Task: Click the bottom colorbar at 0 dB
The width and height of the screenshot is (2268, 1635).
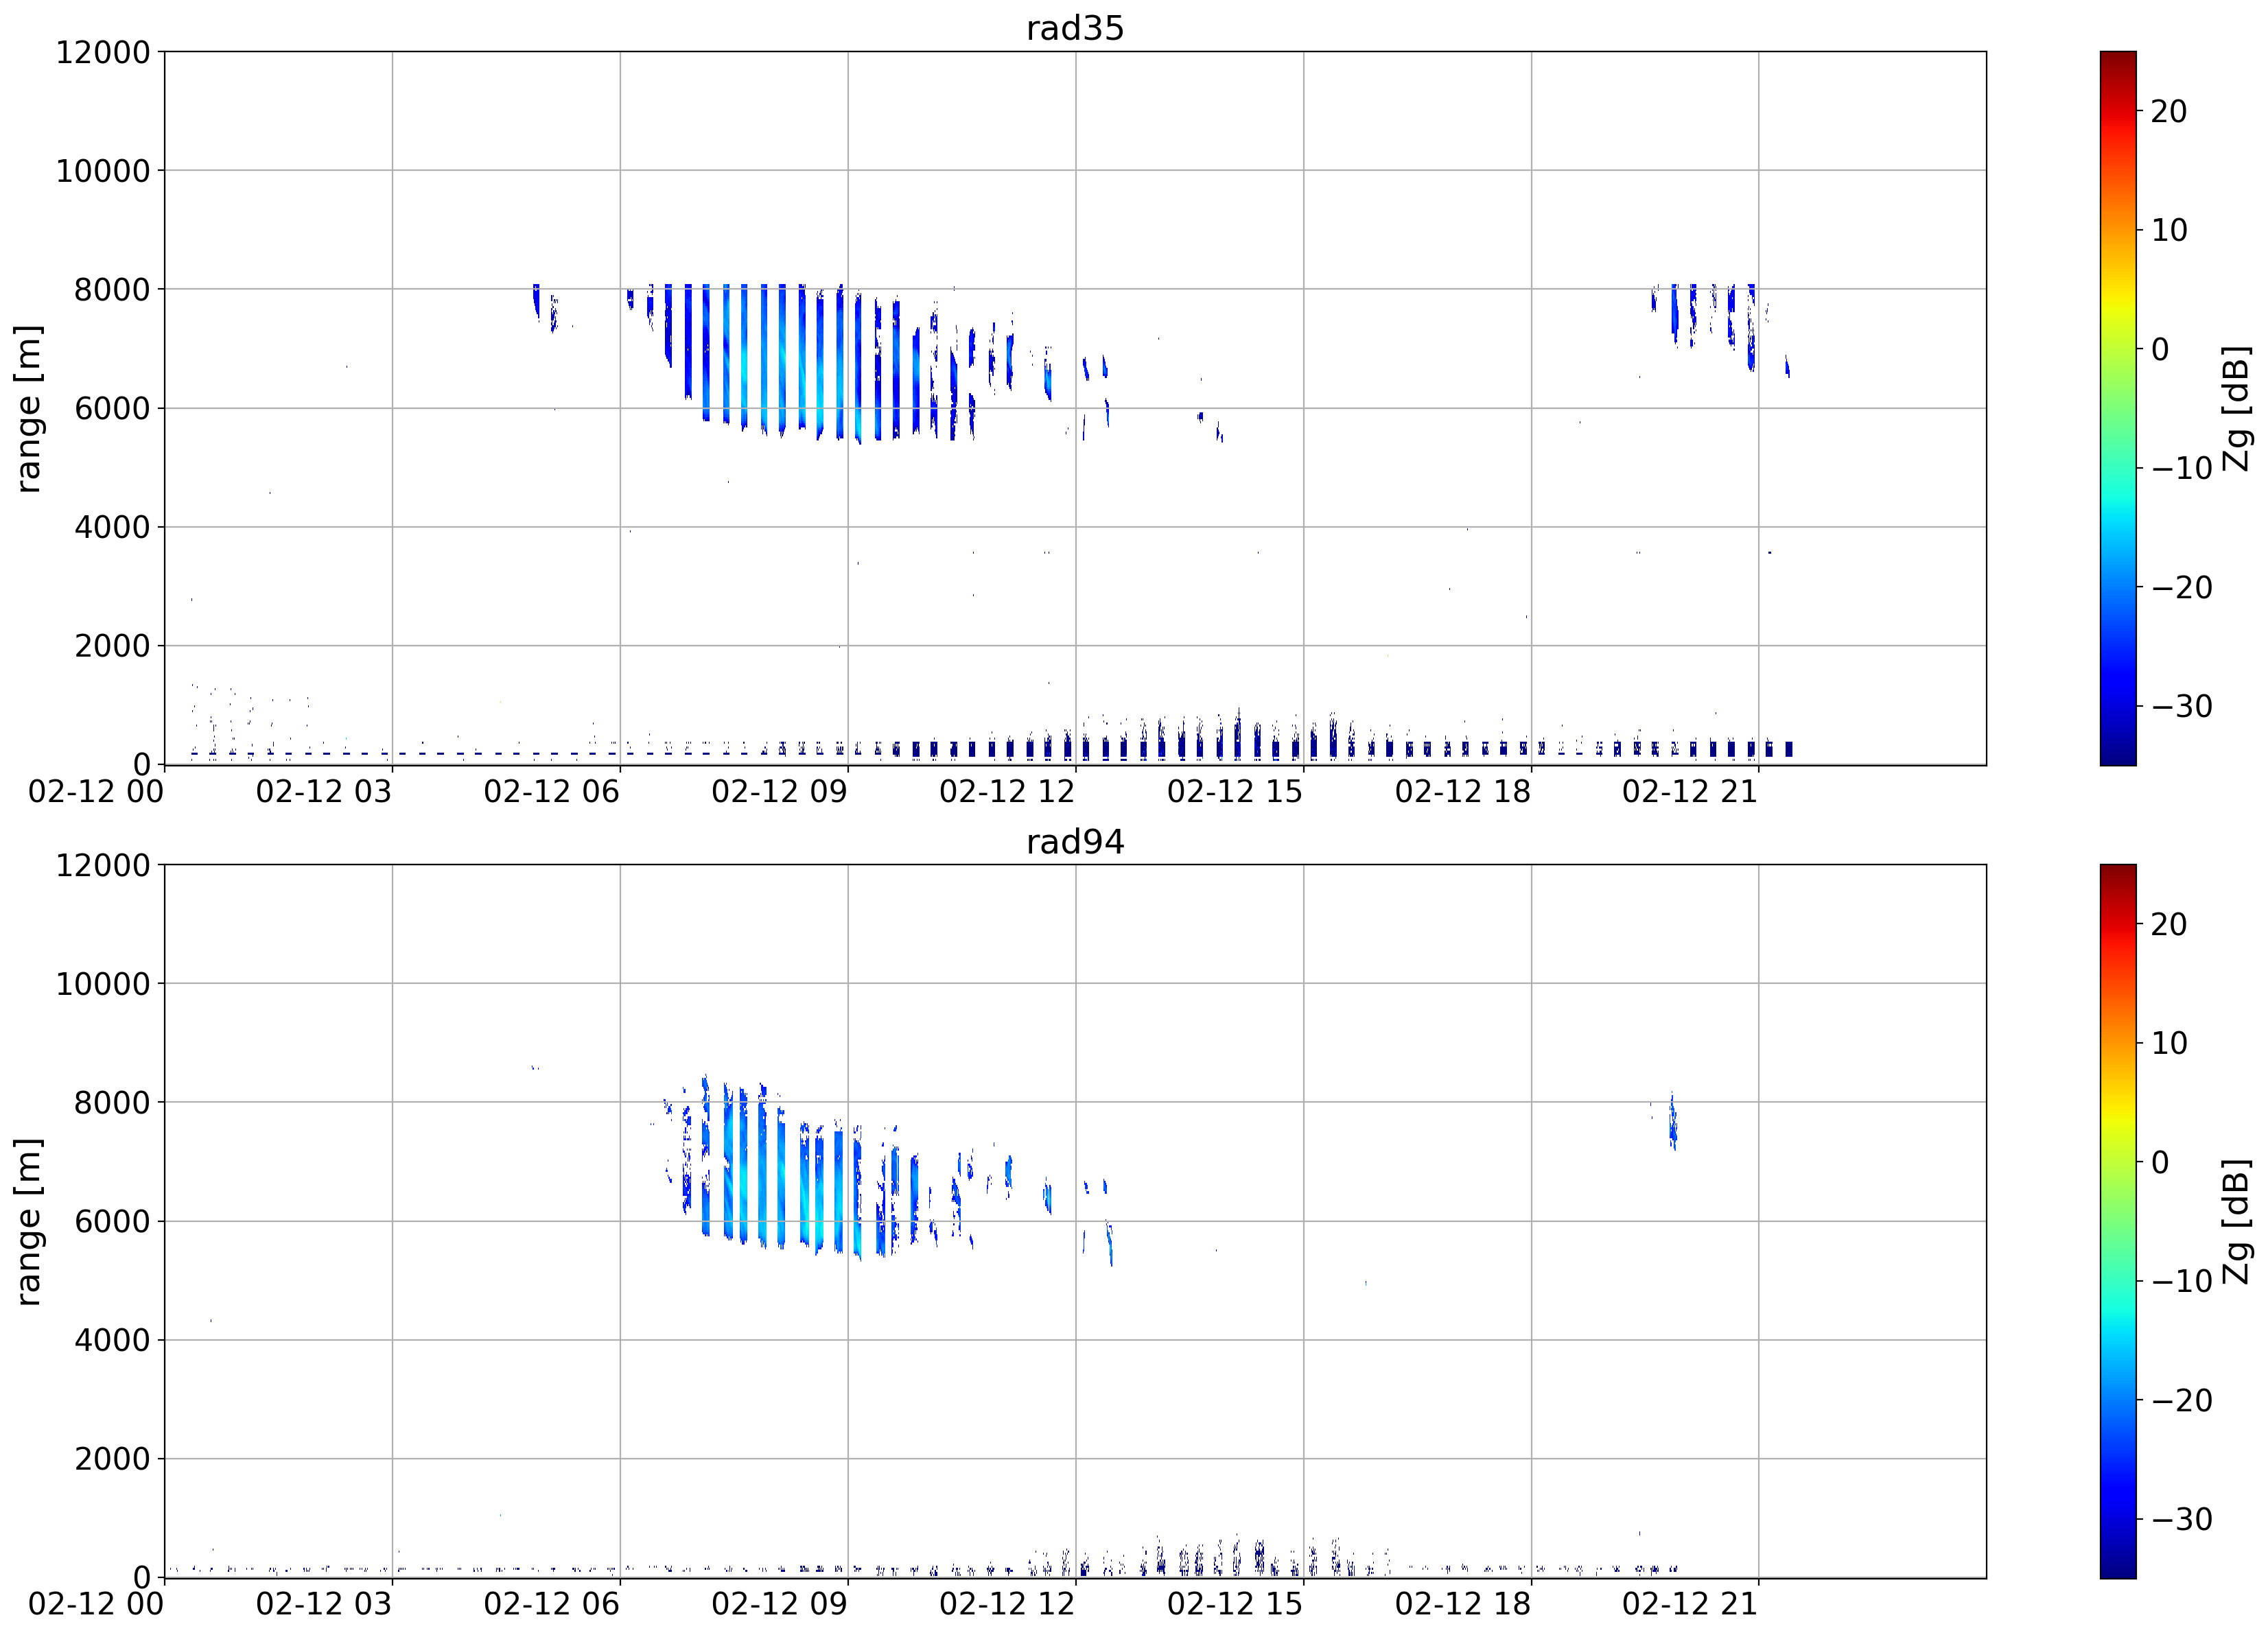Action: (x=2118, y=1162)
